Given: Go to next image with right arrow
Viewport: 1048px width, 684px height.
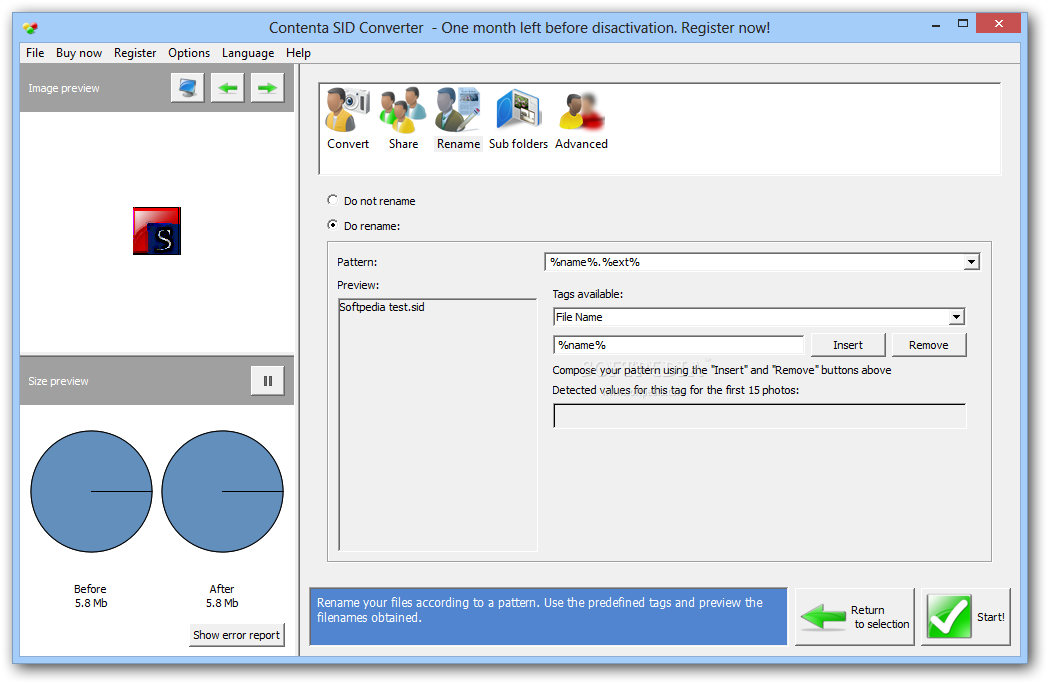Looking at the screenshot, I should pyautogui.click(x=267, y=88).
